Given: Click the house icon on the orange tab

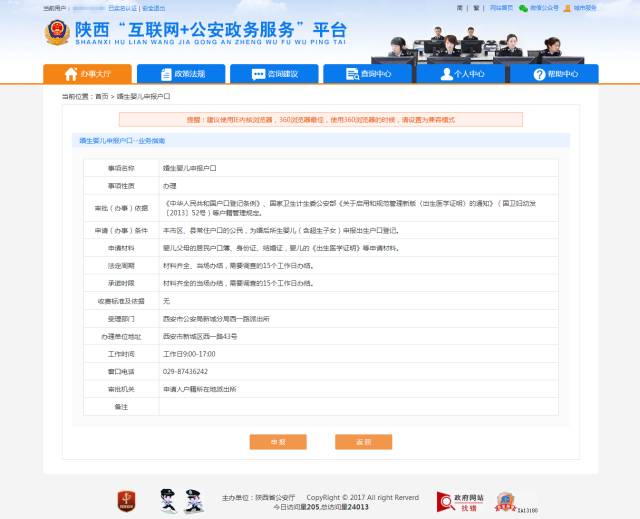Looking at the screenshot, I should pos(71,74).
